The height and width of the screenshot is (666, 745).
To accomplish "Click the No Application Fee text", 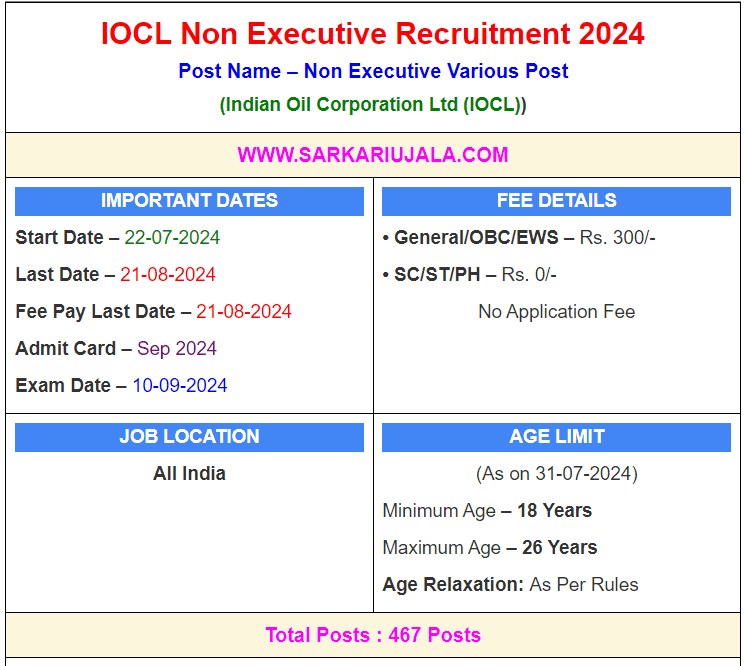I will tap(556, 312).
